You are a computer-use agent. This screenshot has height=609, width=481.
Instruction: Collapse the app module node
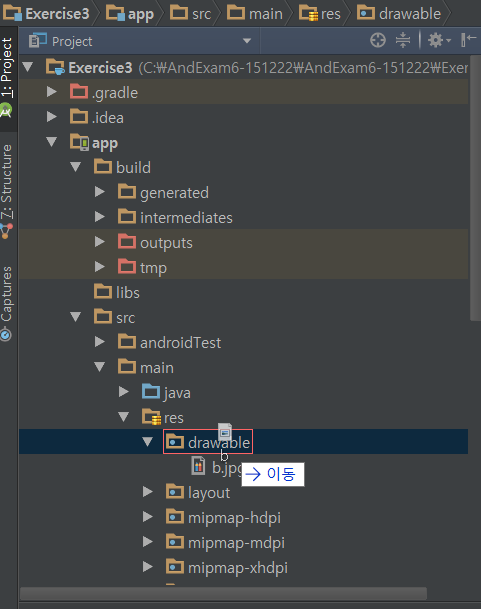point(51,142)
